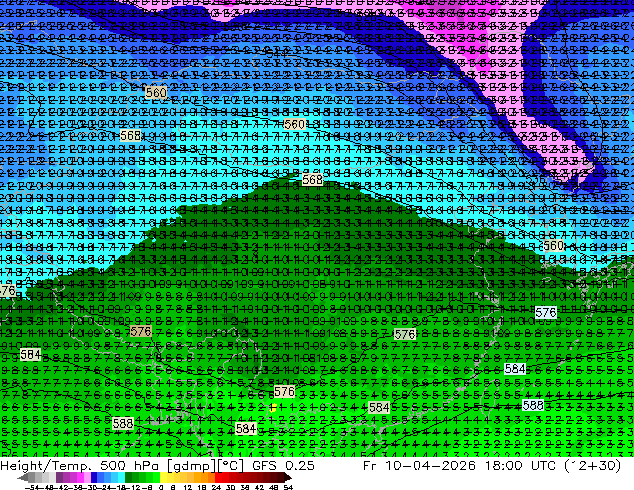Image resolution: width=634 pixels, height=490 pixels.
Task: Click the '[°C]' unit label
Action: coord(231,466)
